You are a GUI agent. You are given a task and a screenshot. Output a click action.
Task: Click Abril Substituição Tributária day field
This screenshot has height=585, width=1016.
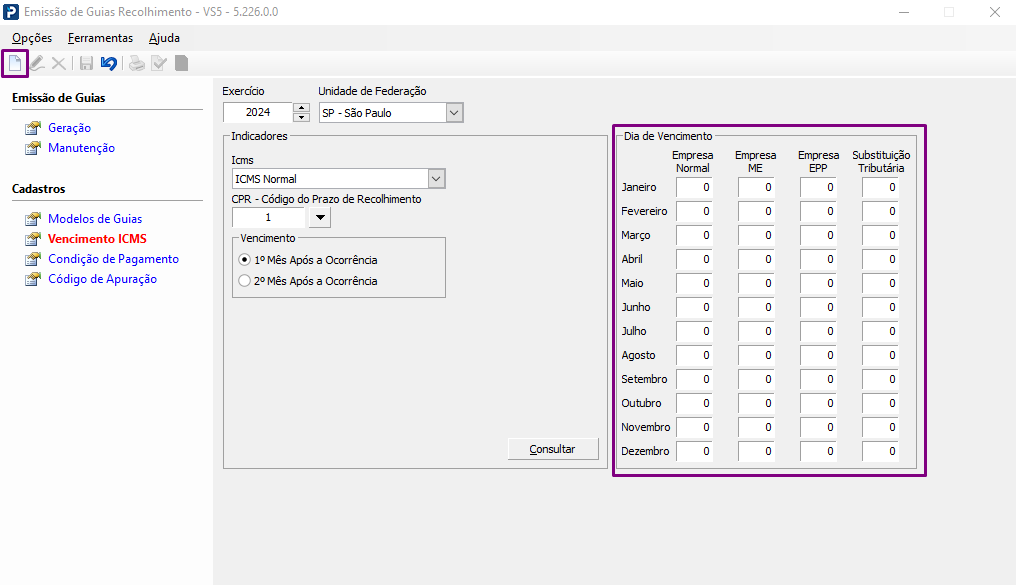[x=881, y=259]
